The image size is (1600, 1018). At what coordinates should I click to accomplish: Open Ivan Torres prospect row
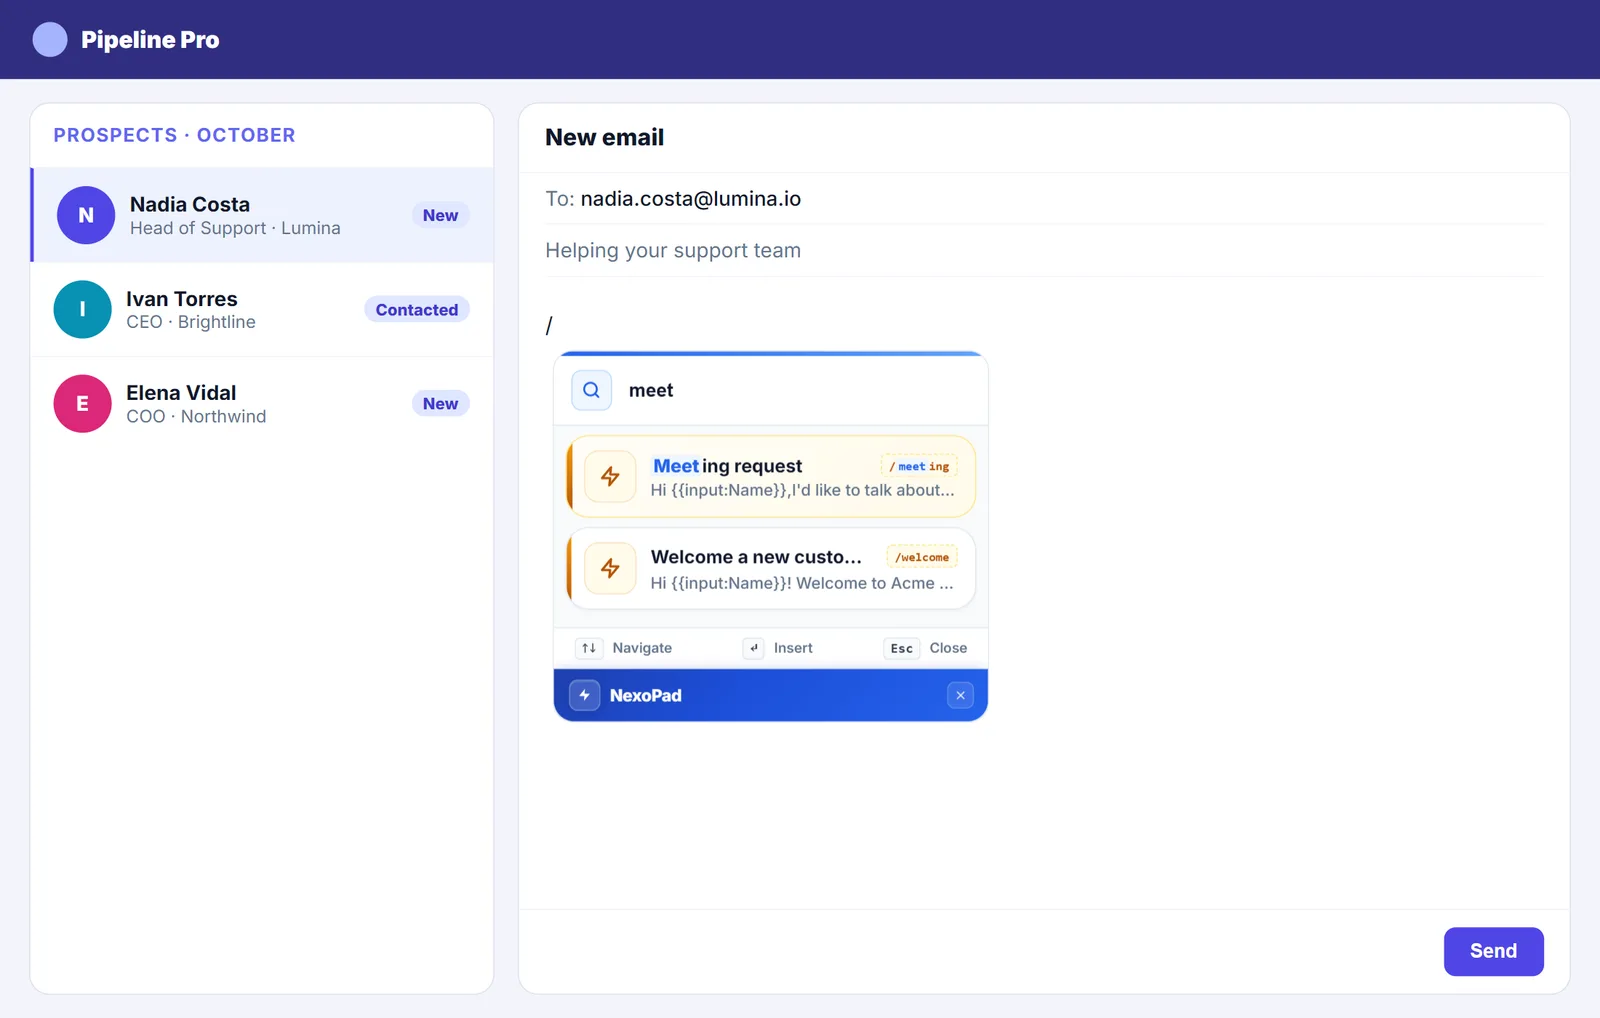click(x=262, y=309)
